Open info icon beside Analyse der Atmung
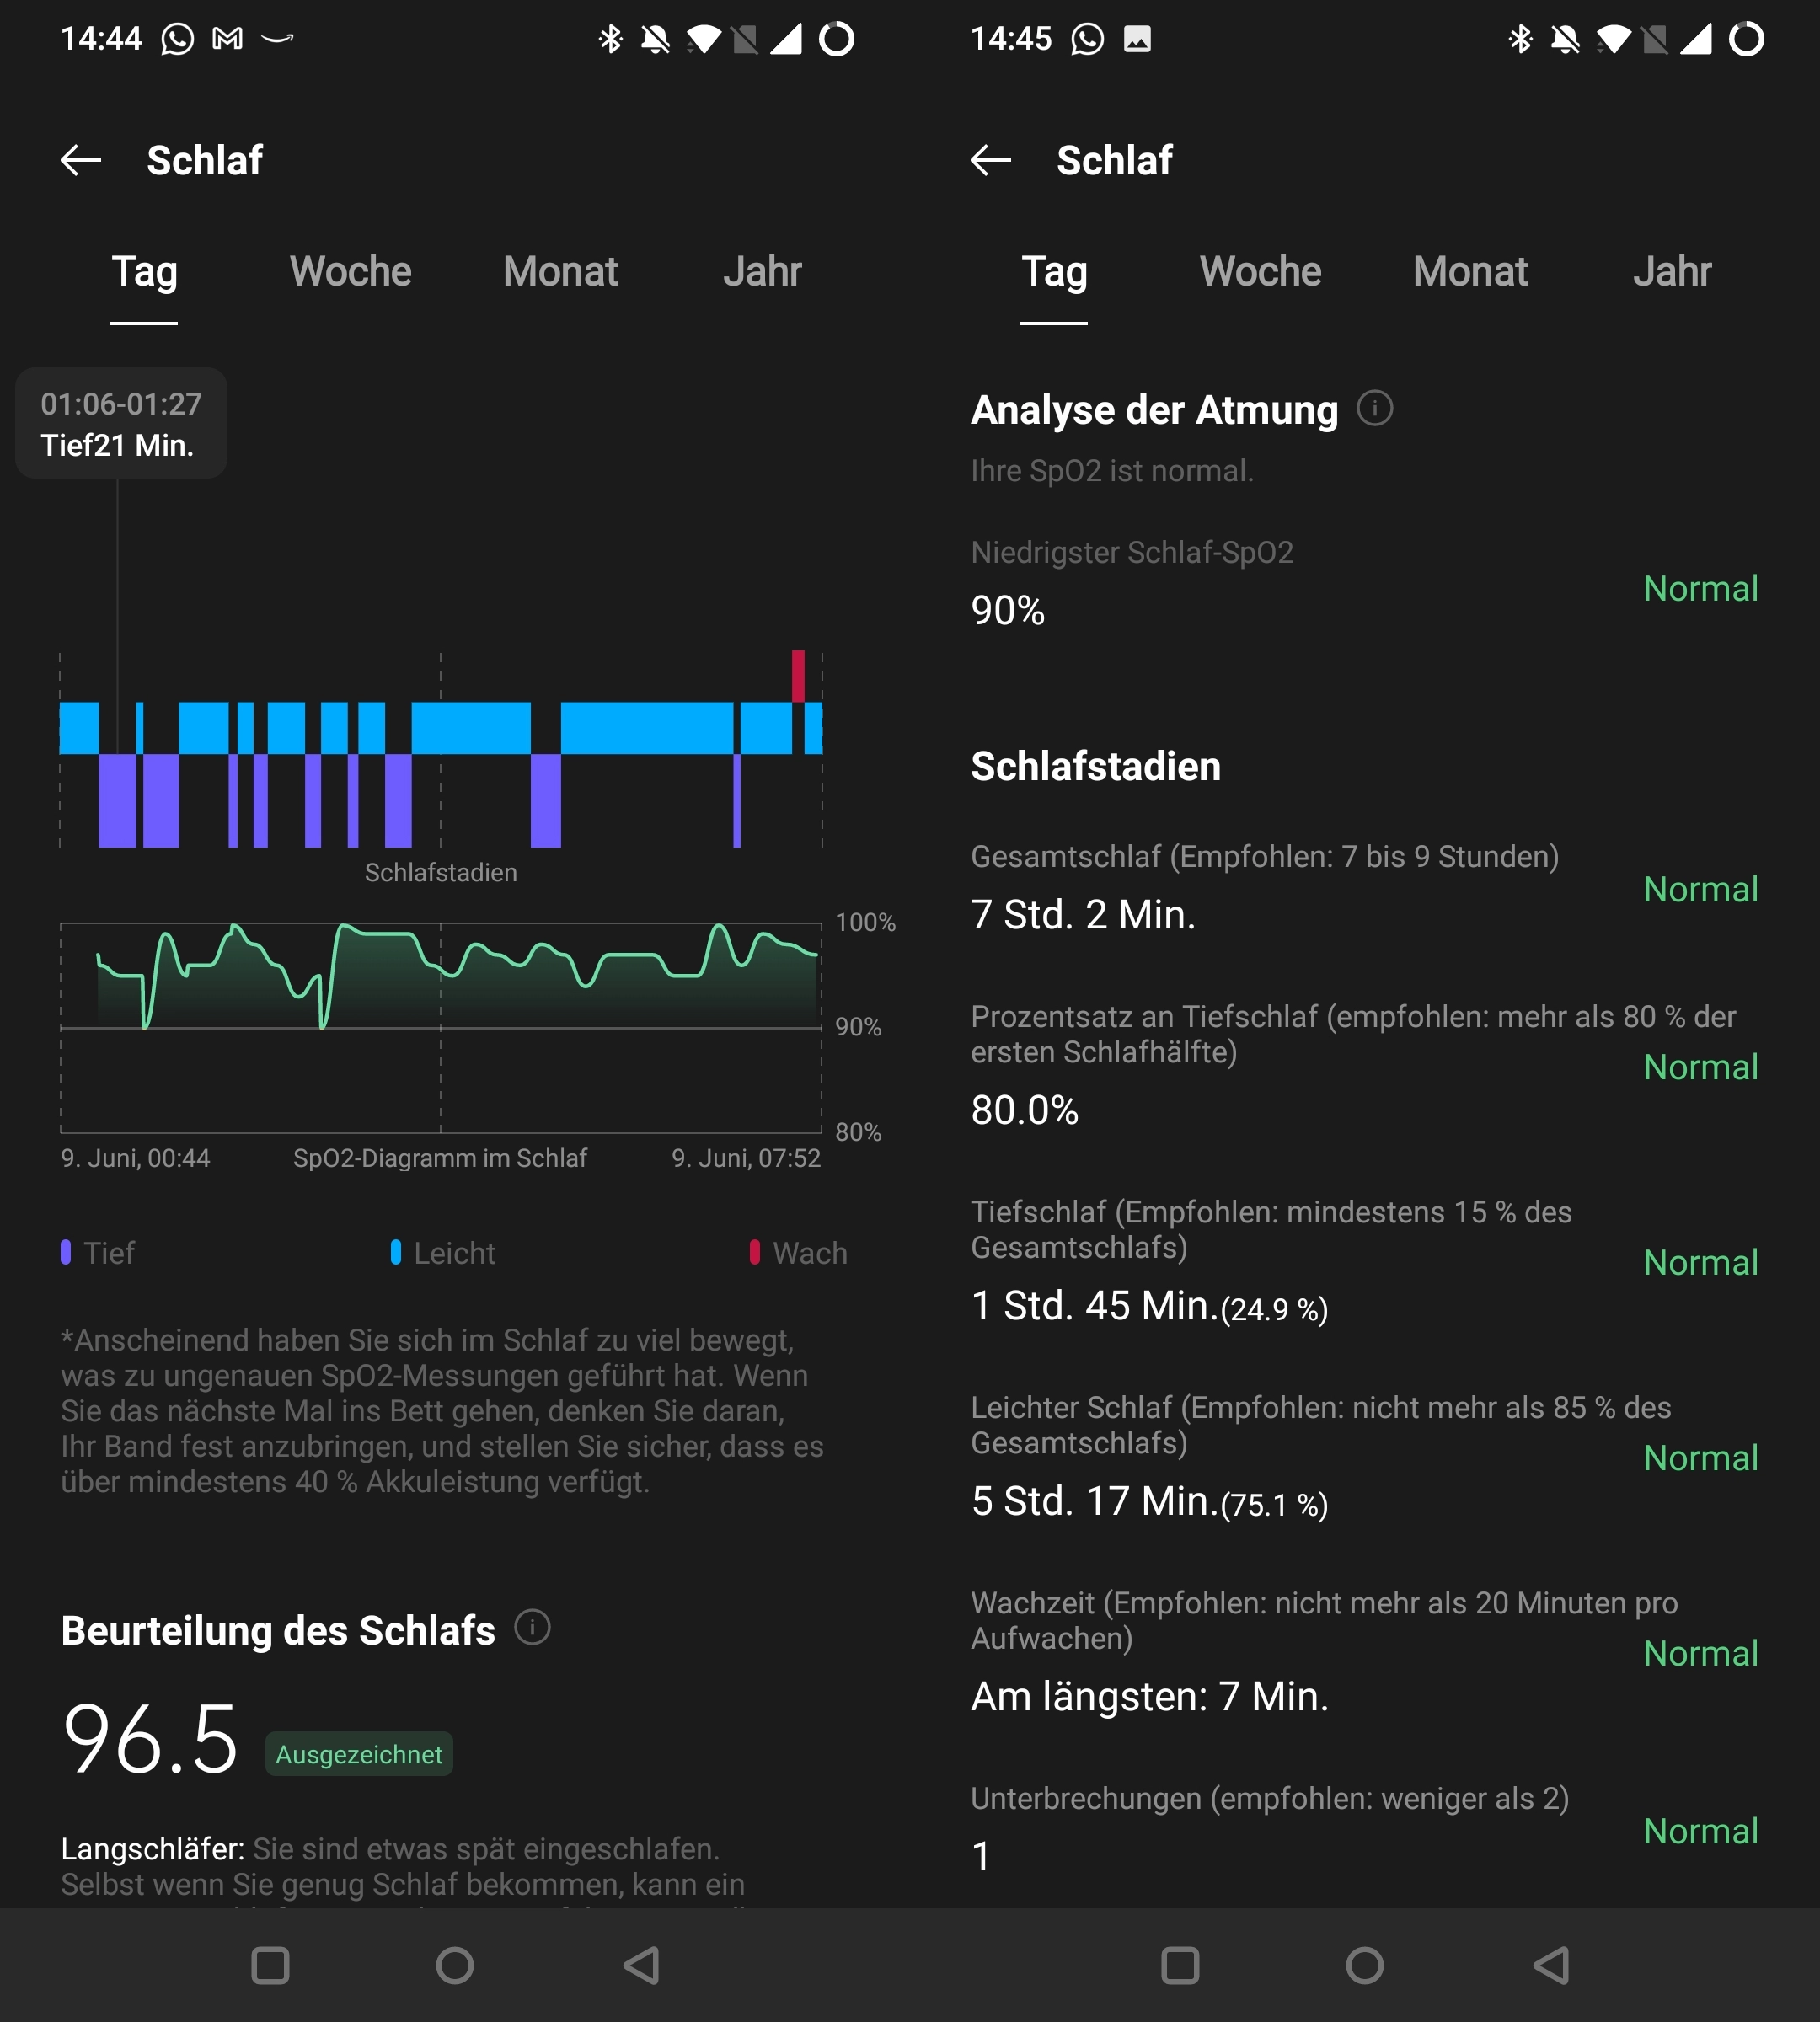This screenshot has height=2022, width=1820. pos(1375,408)
